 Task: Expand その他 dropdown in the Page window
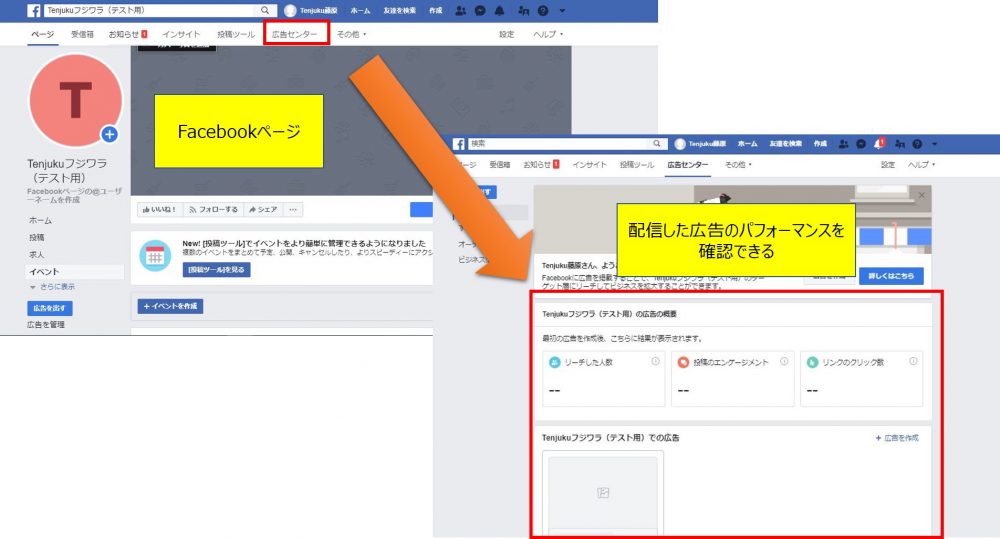[351, 34]
